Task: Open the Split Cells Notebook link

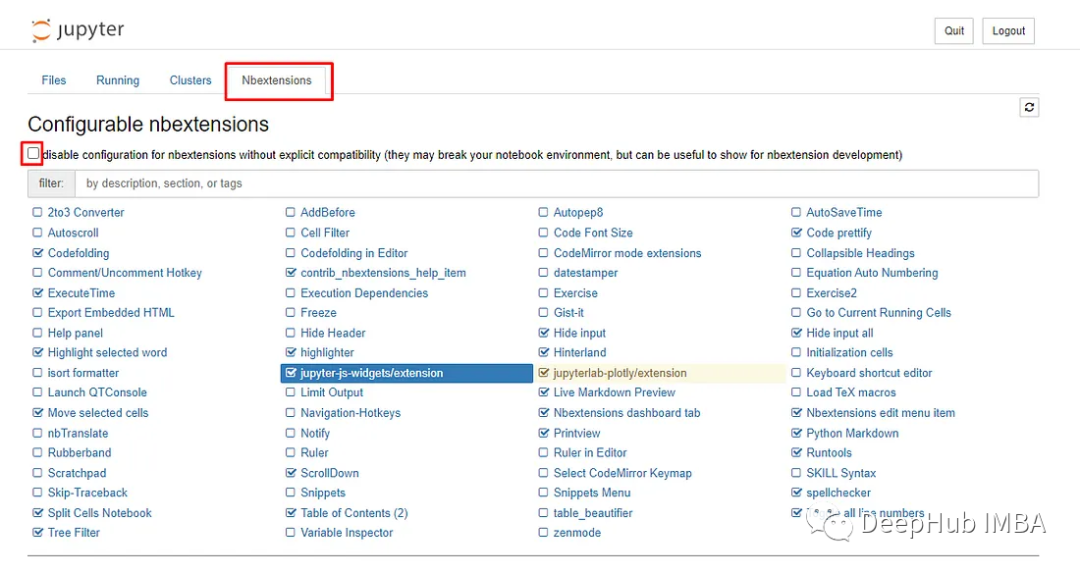Action: (100, 512)
